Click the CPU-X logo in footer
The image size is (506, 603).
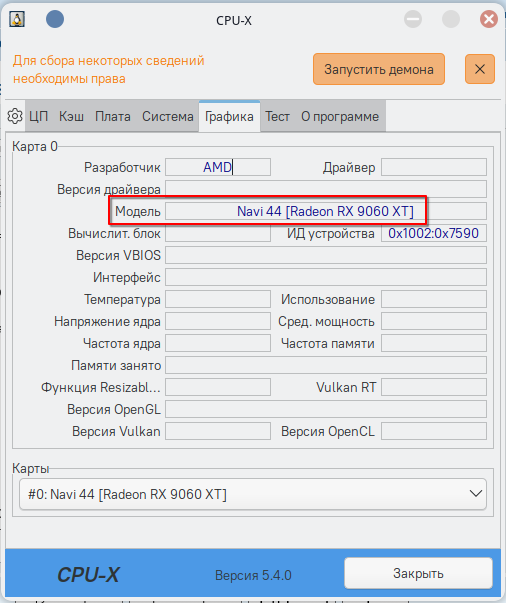[88, 575]
